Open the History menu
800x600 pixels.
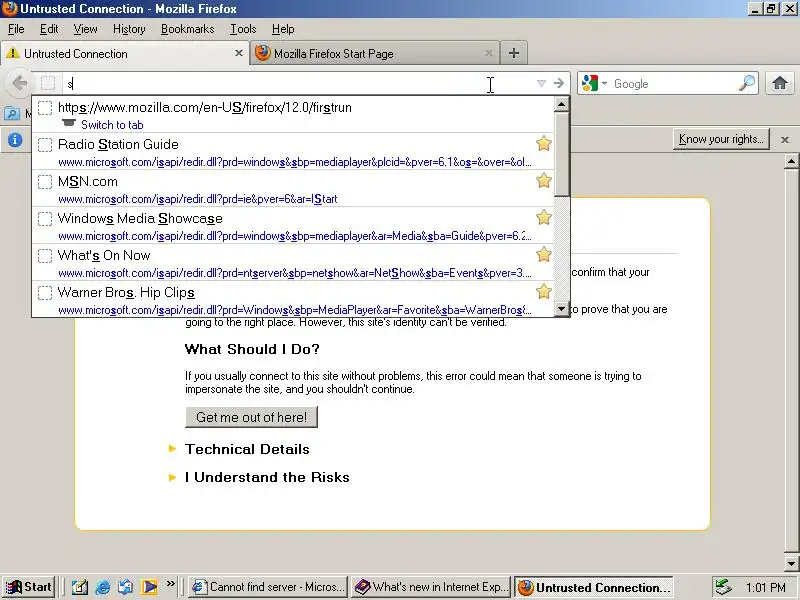pyautogui.click(x=129, y=29)
